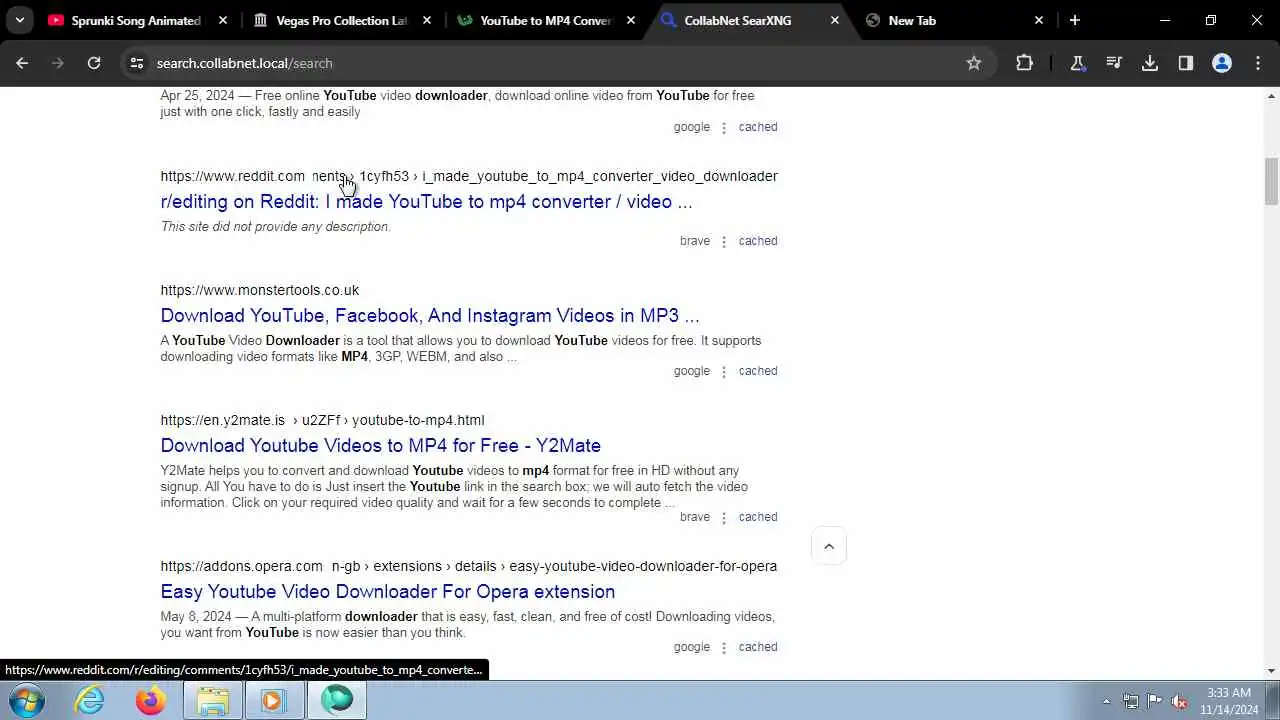Close the YouTube to MP4 Converter tab
Image resolution: width=1280 pixels, height=720 pixels.
tap(631, 20)
